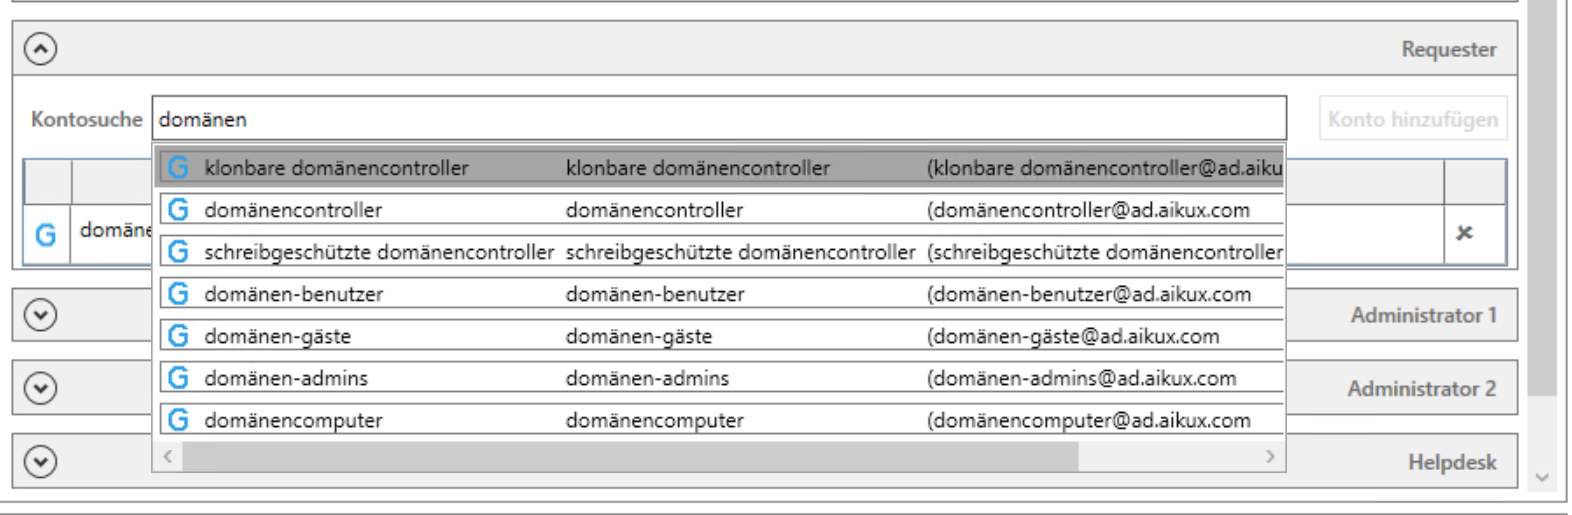Expand the Helpdesk section
This screenshot has height=515, width=1572.
(x=40, y=461)
